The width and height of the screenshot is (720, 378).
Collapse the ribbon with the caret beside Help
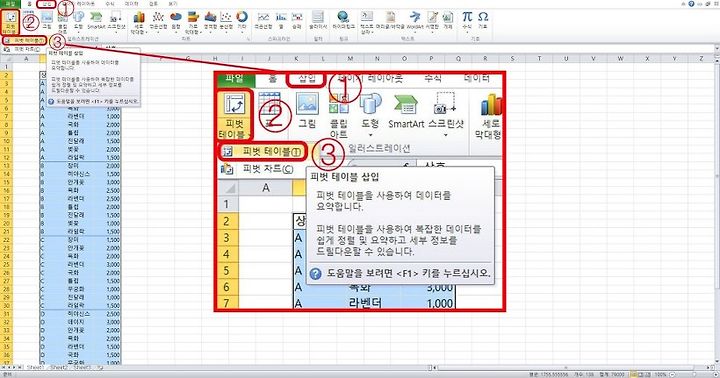pos(684,4)
